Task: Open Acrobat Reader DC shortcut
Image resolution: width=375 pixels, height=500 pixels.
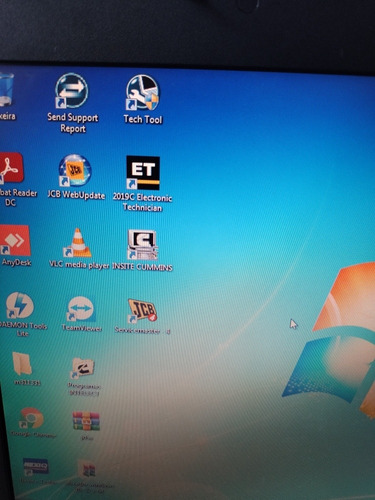Action: click(12, 168)
